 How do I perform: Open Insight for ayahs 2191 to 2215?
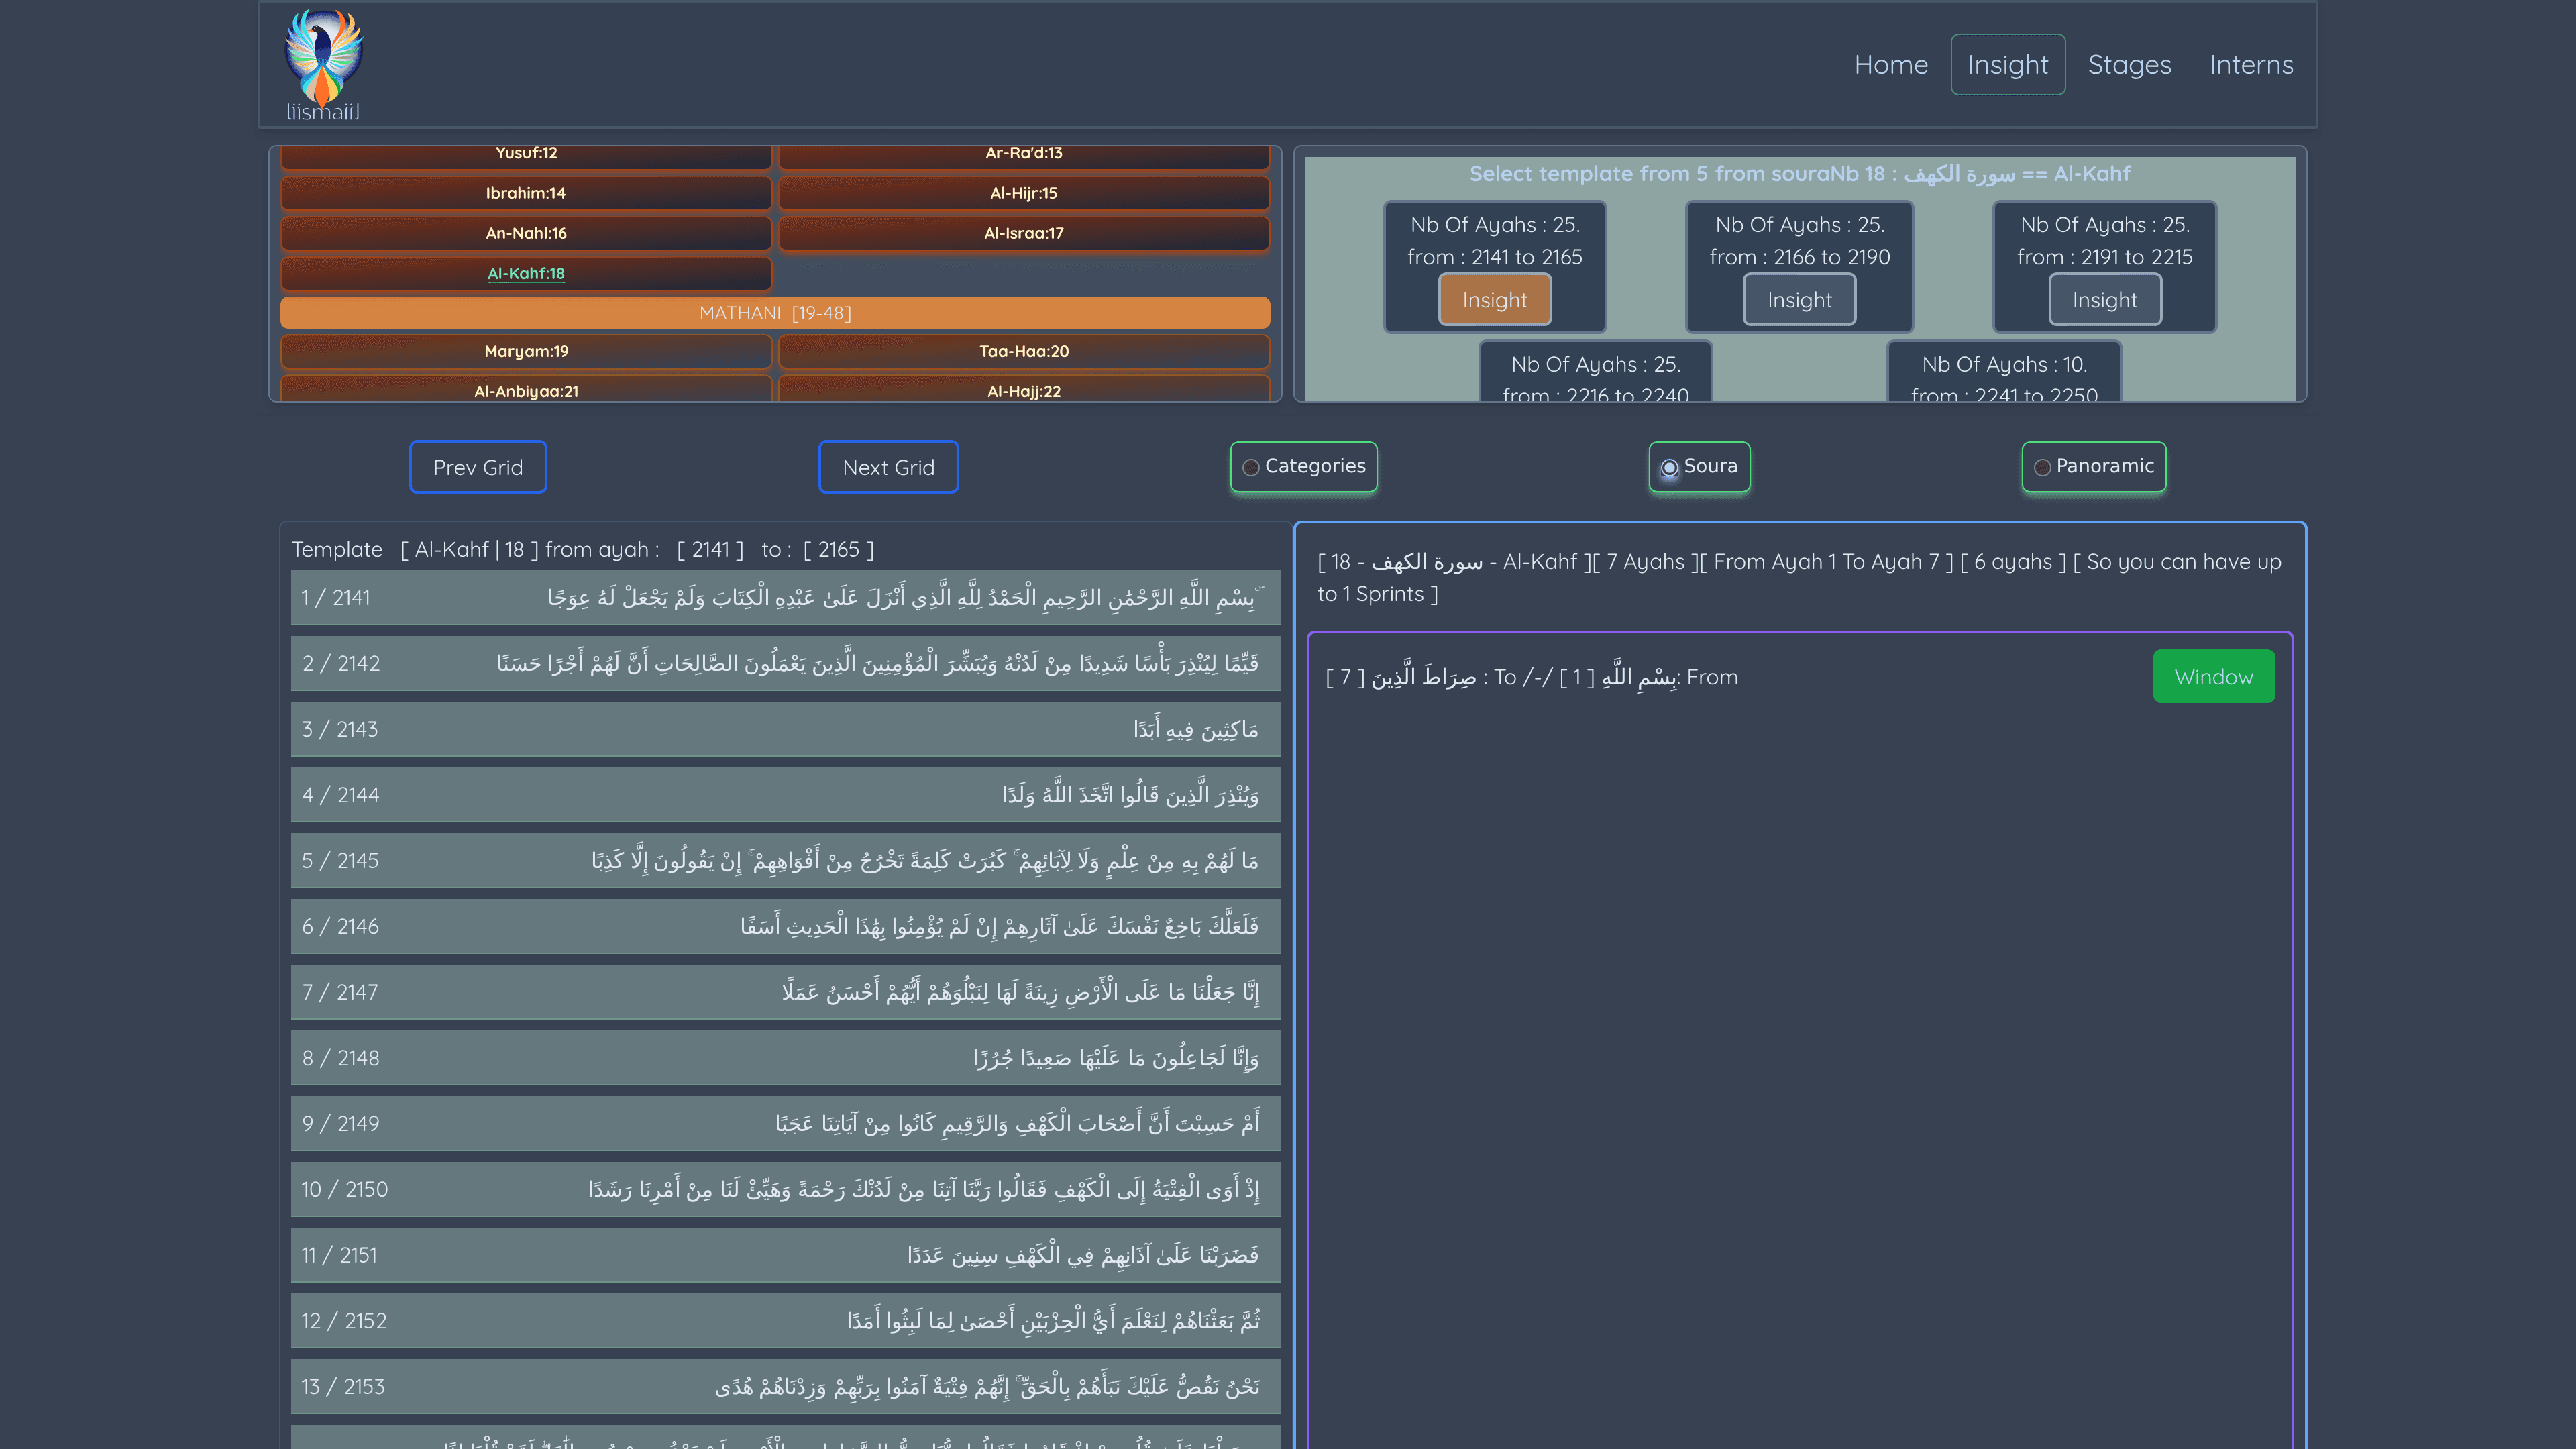[2104, 300]
